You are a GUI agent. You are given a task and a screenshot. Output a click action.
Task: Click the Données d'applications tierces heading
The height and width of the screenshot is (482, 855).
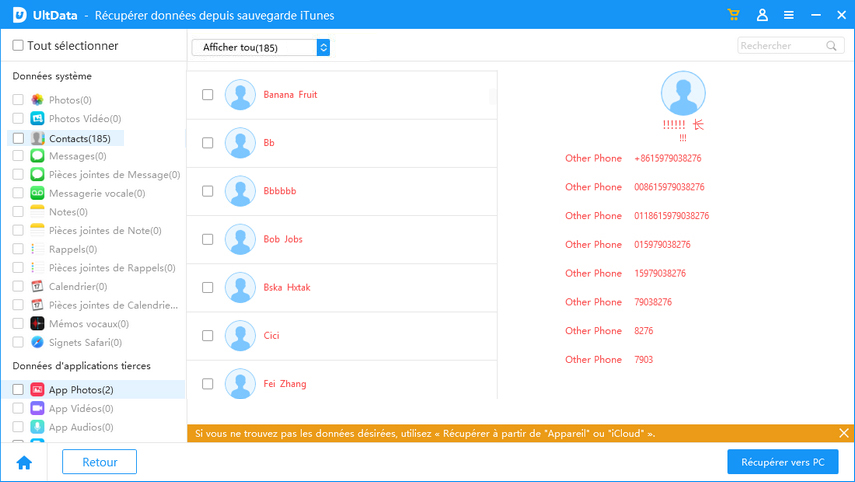81,366
